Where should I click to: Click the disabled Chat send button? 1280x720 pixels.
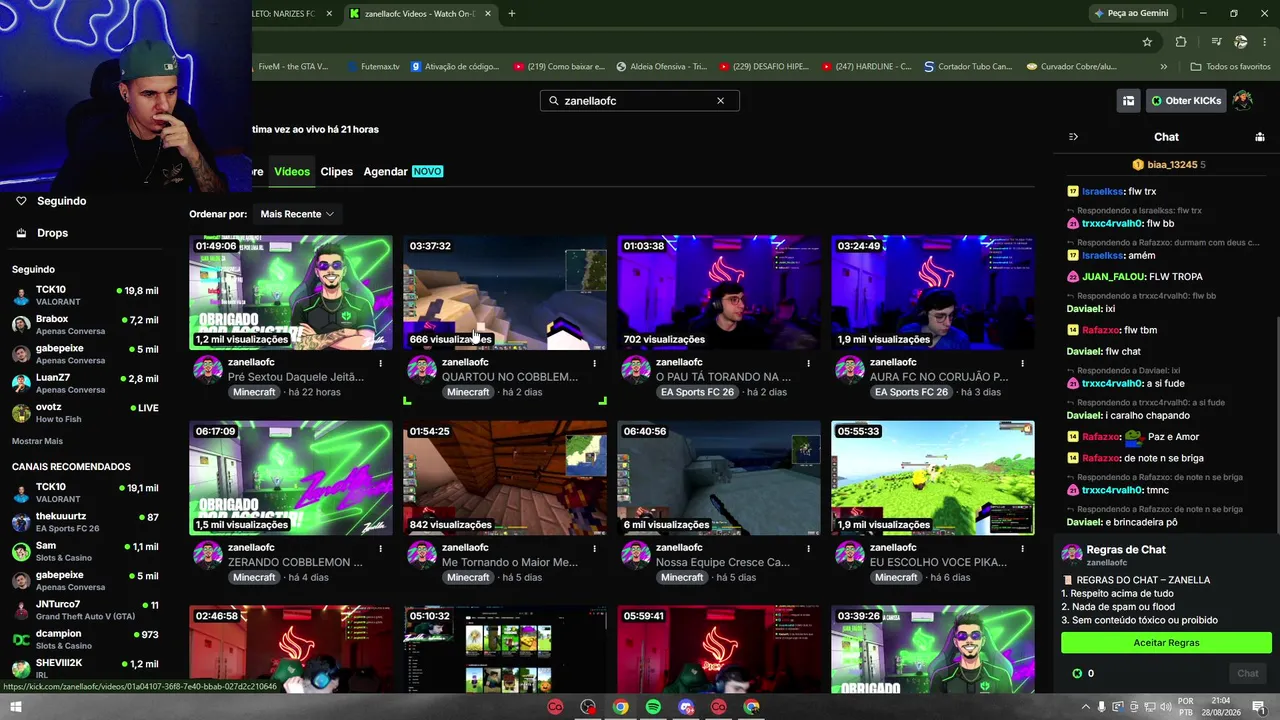1248,673
